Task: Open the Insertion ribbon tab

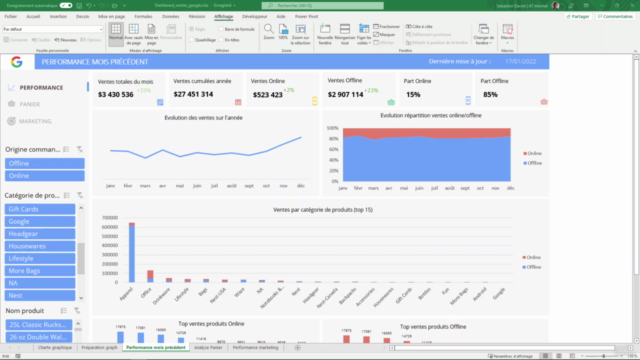Action: coord(58,17)
